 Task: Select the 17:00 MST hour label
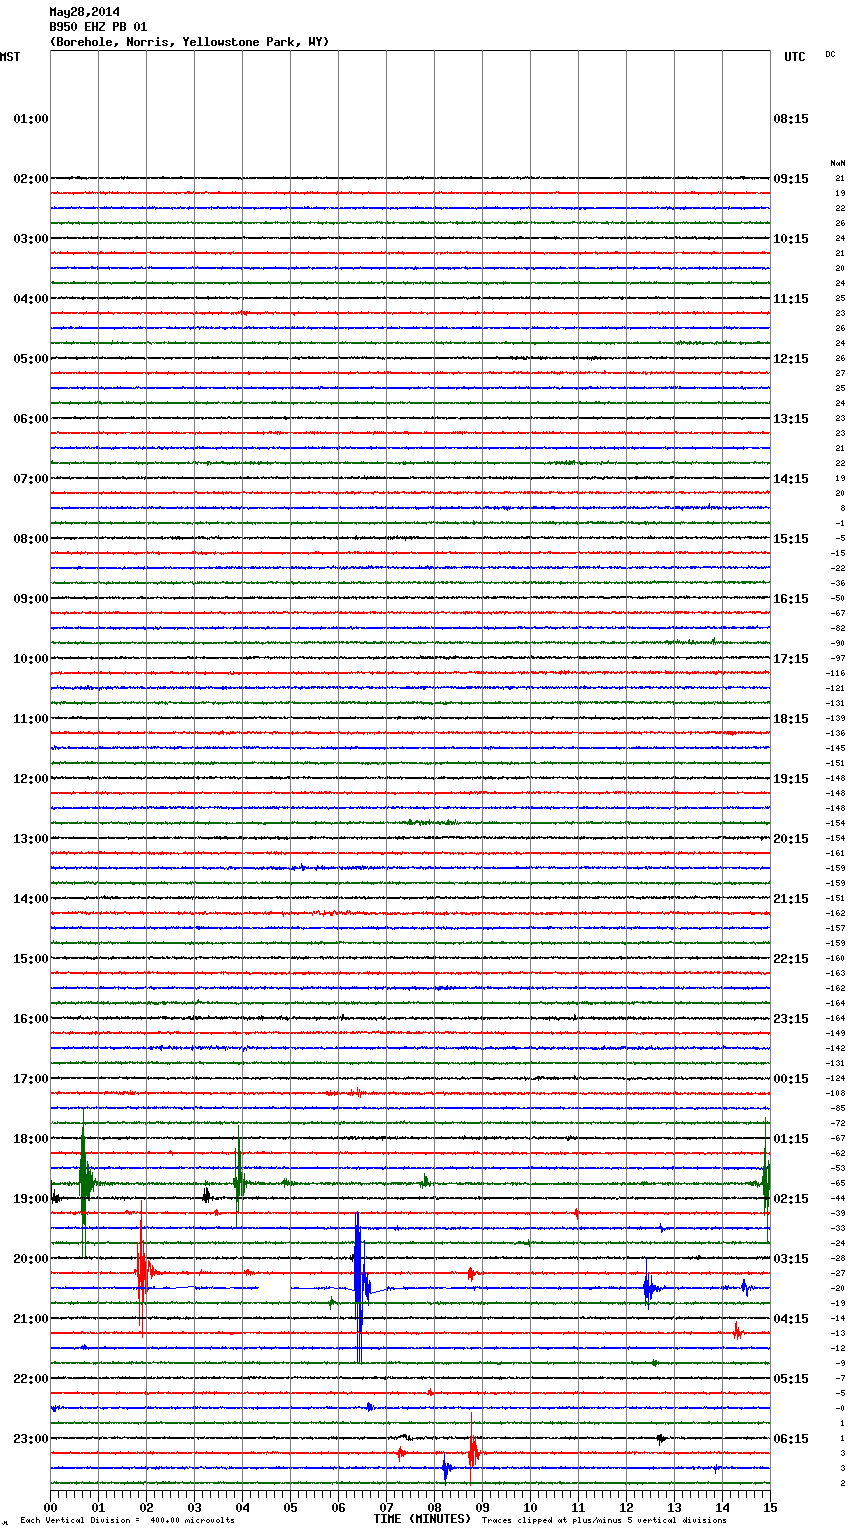31,1079
